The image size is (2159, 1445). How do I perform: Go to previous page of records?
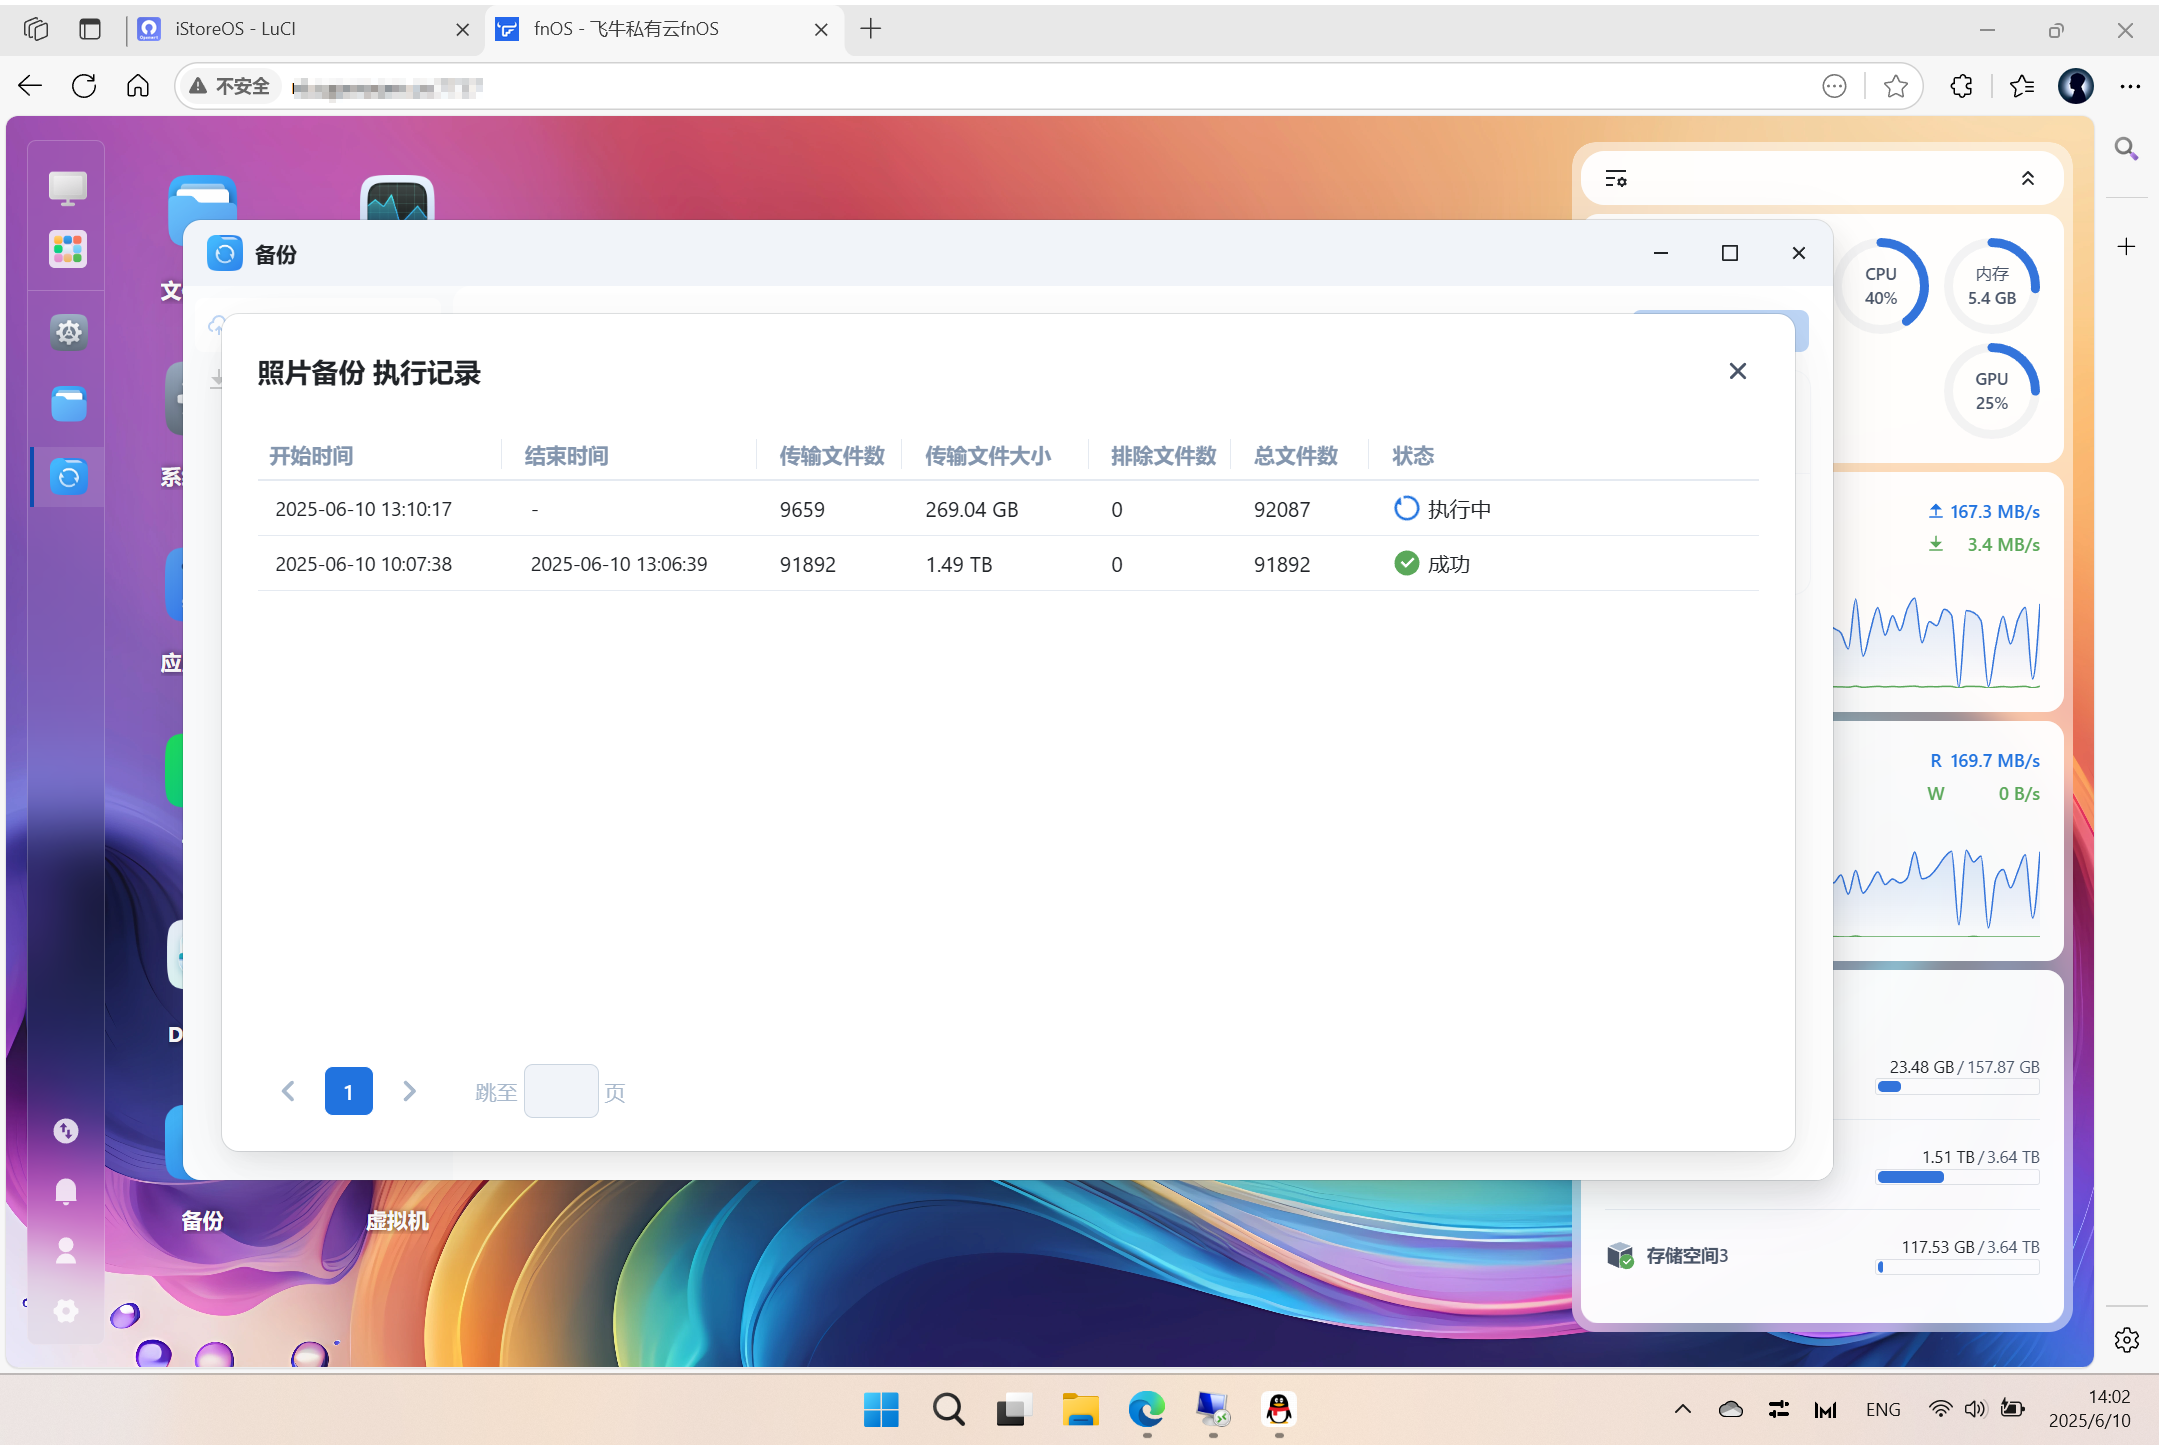click(x=288, y=1091)
